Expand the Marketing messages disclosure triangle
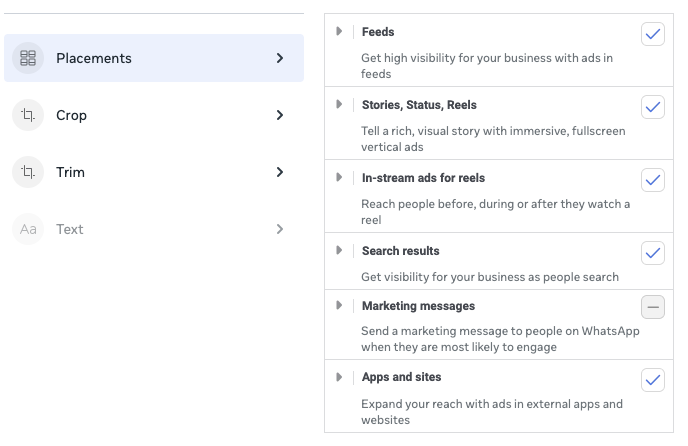 click(x=340, y=305)
